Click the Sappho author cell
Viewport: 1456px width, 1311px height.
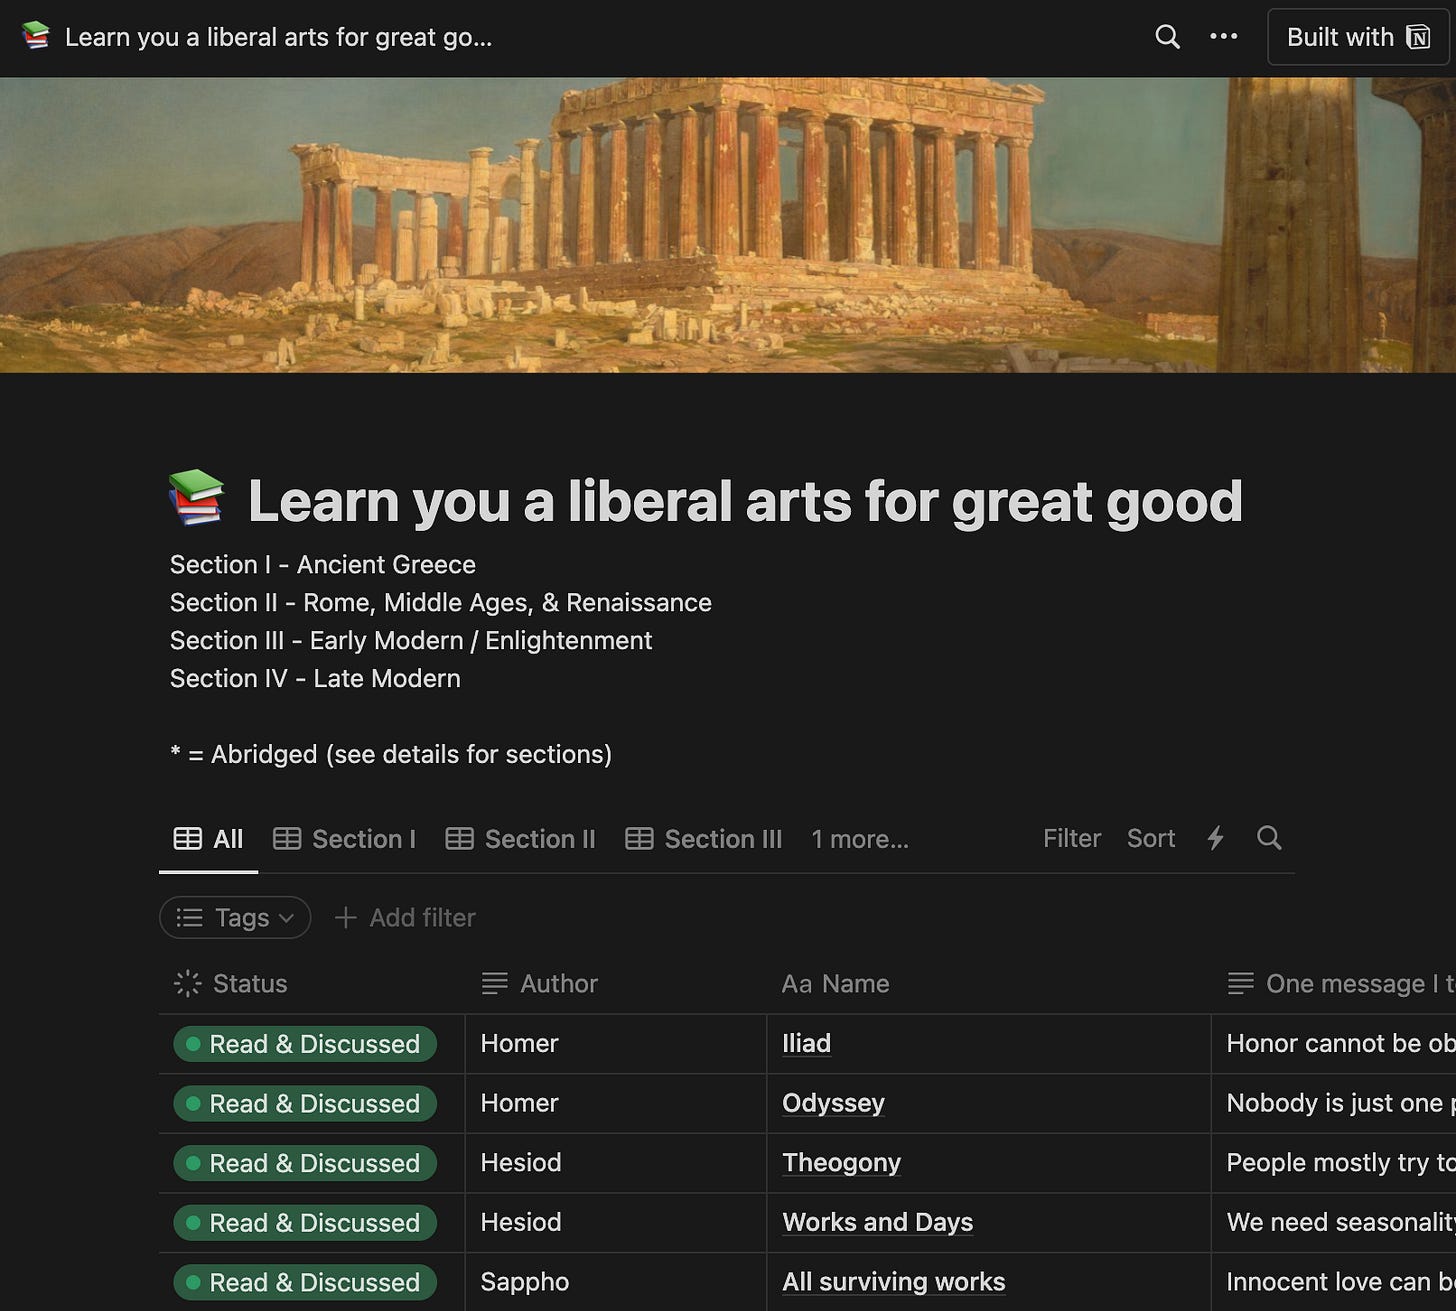(616, 1282)
